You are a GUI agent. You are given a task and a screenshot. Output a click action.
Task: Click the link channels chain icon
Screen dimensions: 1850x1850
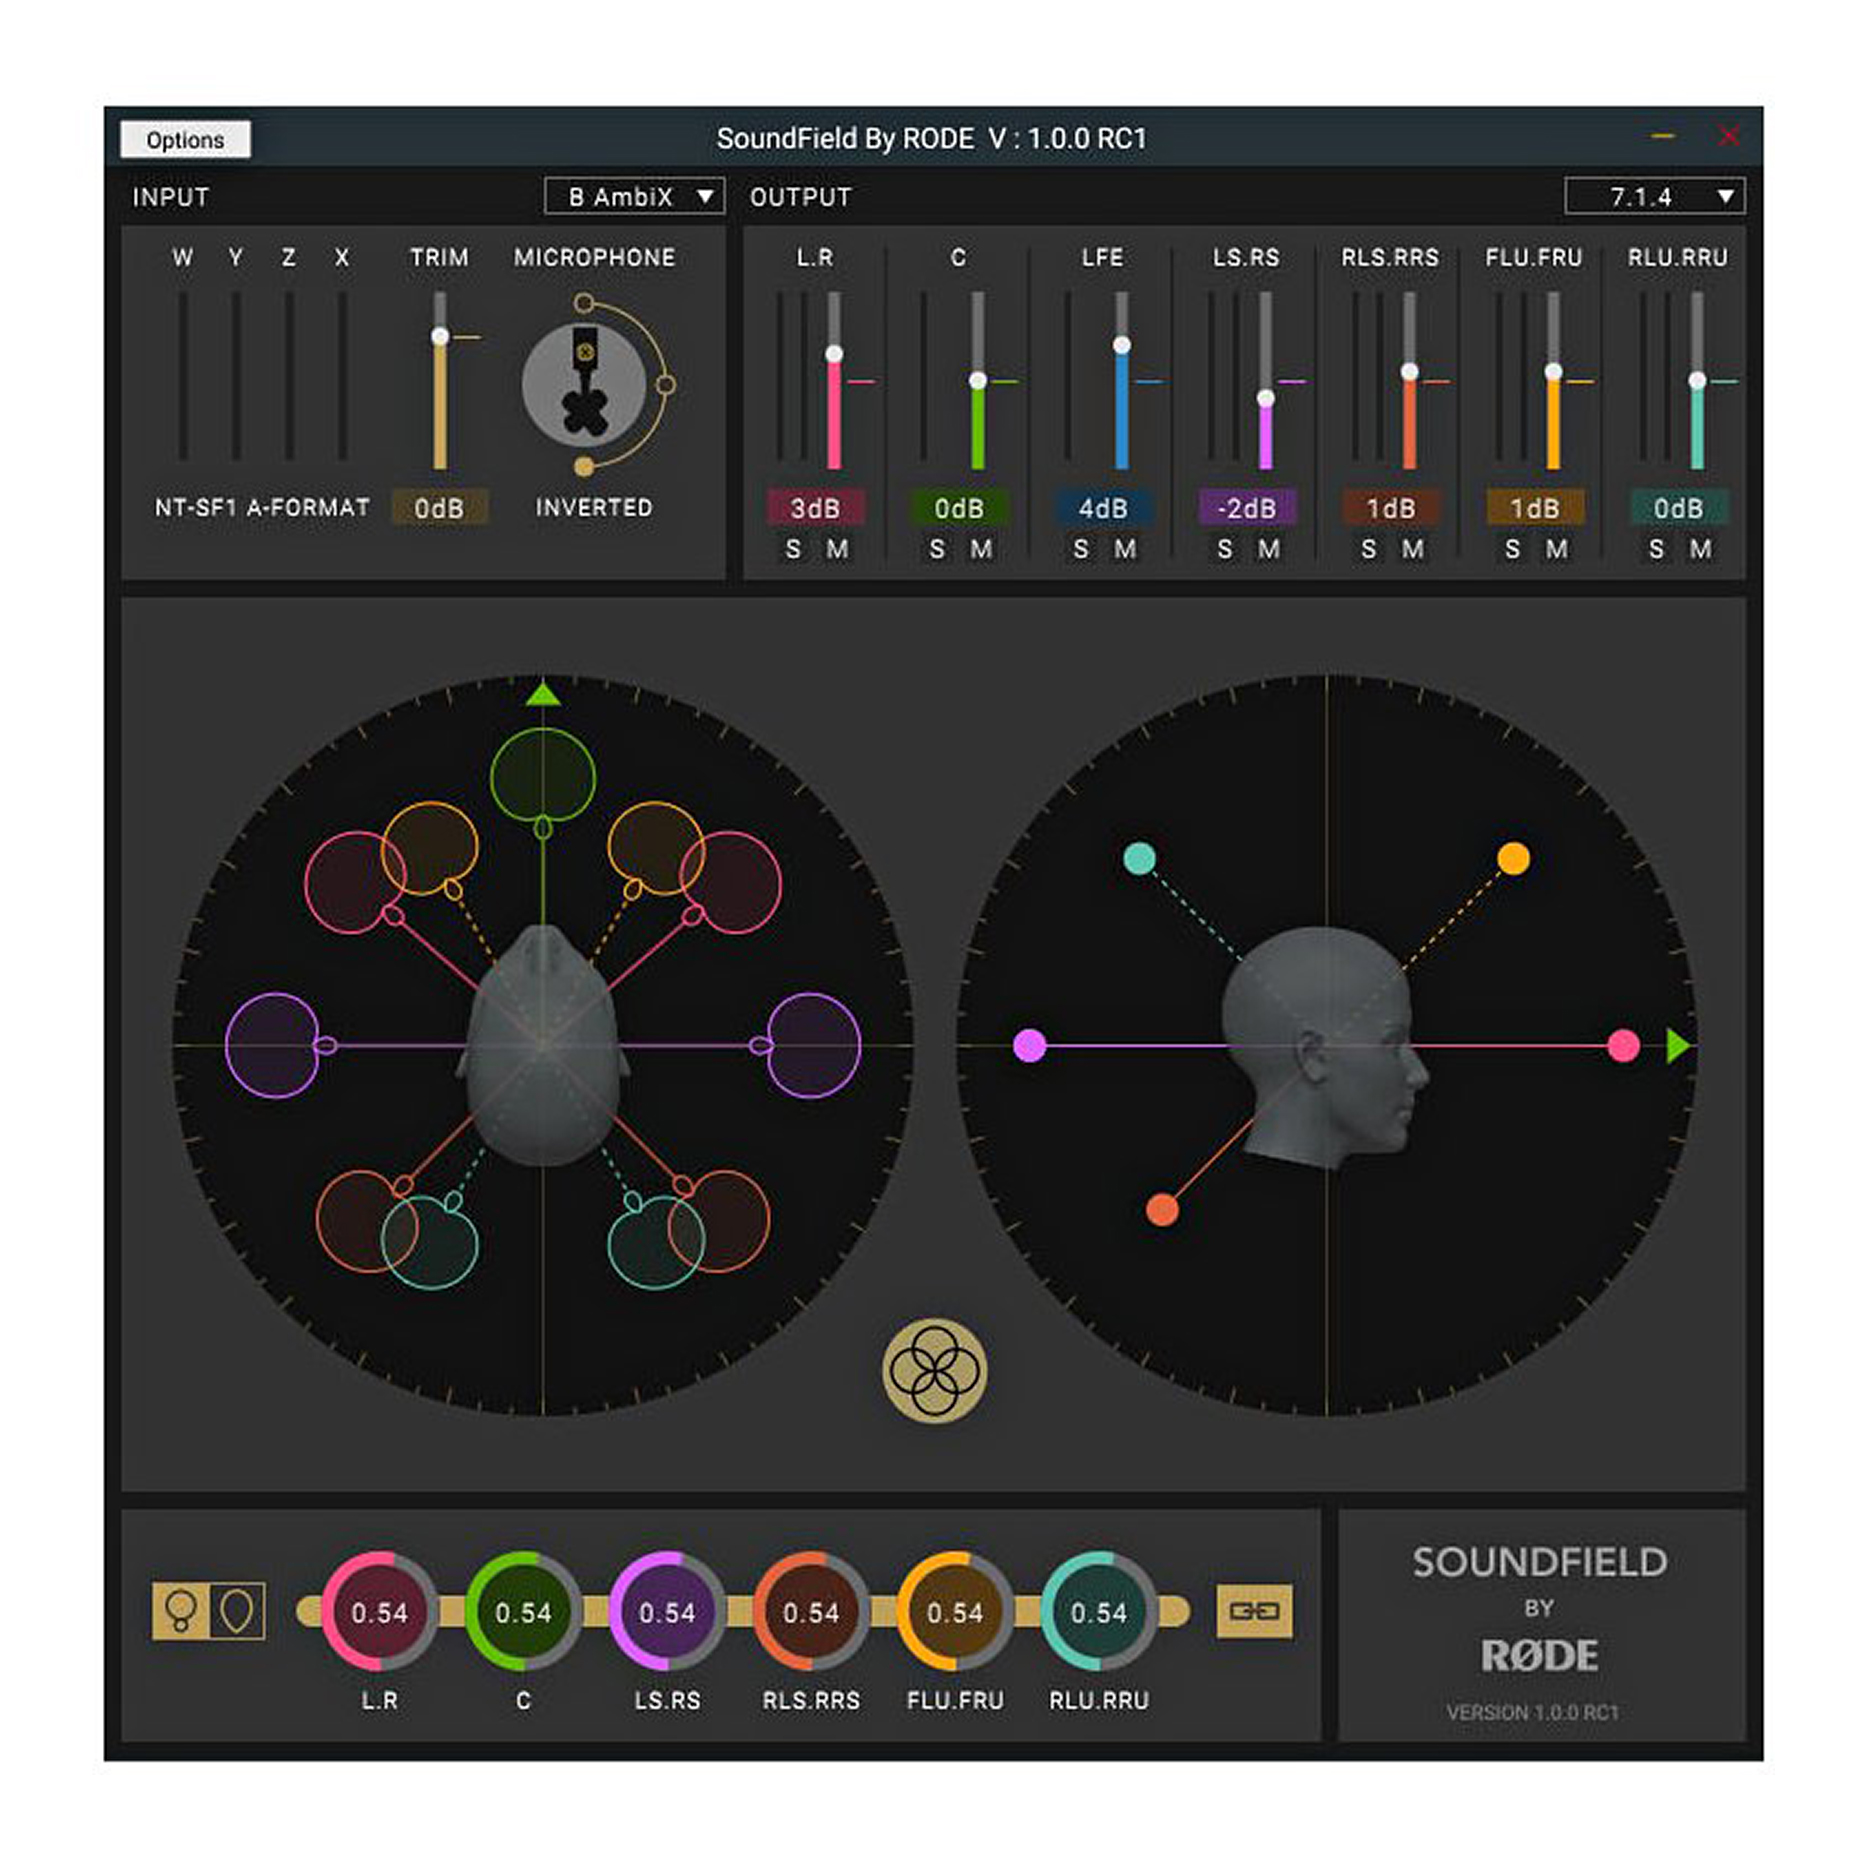coord(1253,1610)
